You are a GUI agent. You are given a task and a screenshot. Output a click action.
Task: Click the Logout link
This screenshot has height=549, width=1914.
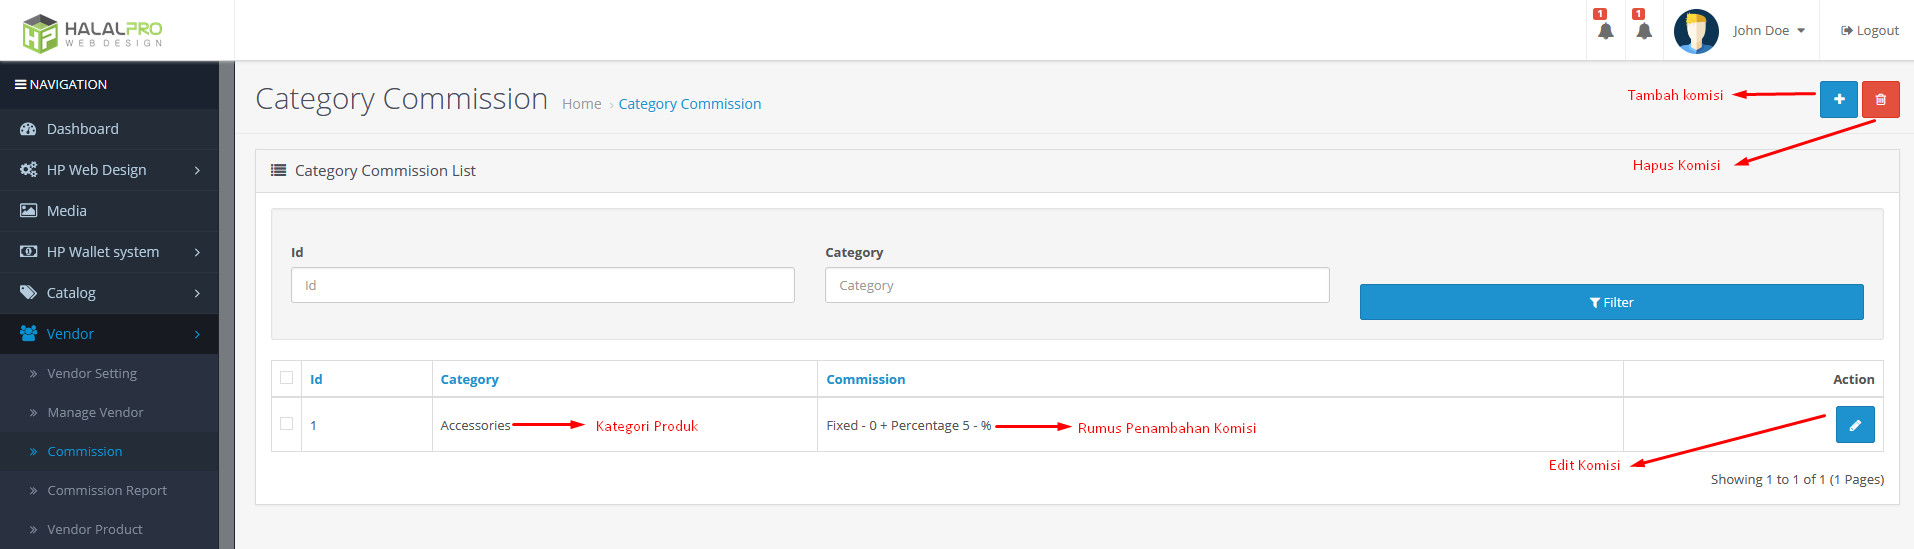1870,31
